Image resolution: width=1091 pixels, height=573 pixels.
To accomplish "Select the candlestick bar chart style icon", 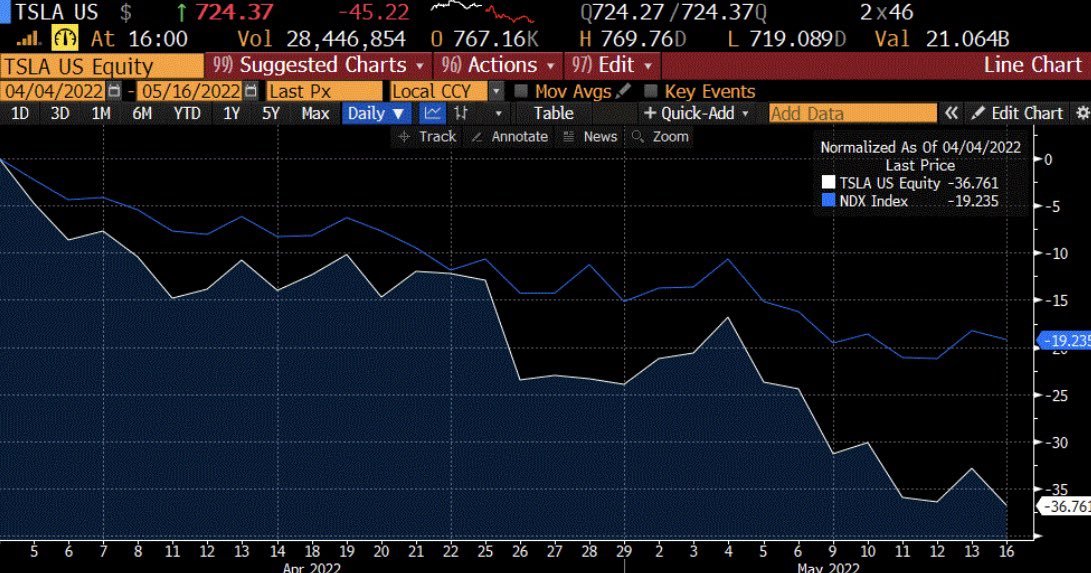I will (461, 113).
